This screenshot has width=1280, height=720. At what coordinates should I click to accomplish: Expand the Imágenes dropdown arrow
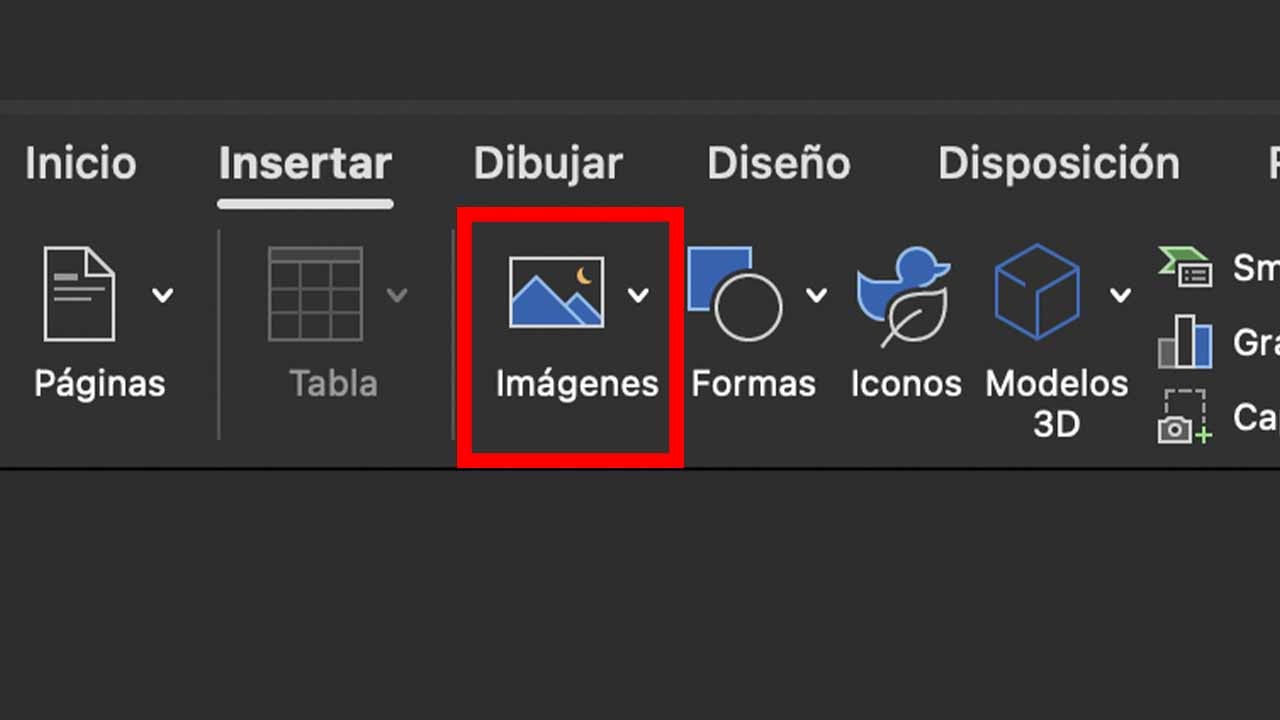(x=639, y=294)
